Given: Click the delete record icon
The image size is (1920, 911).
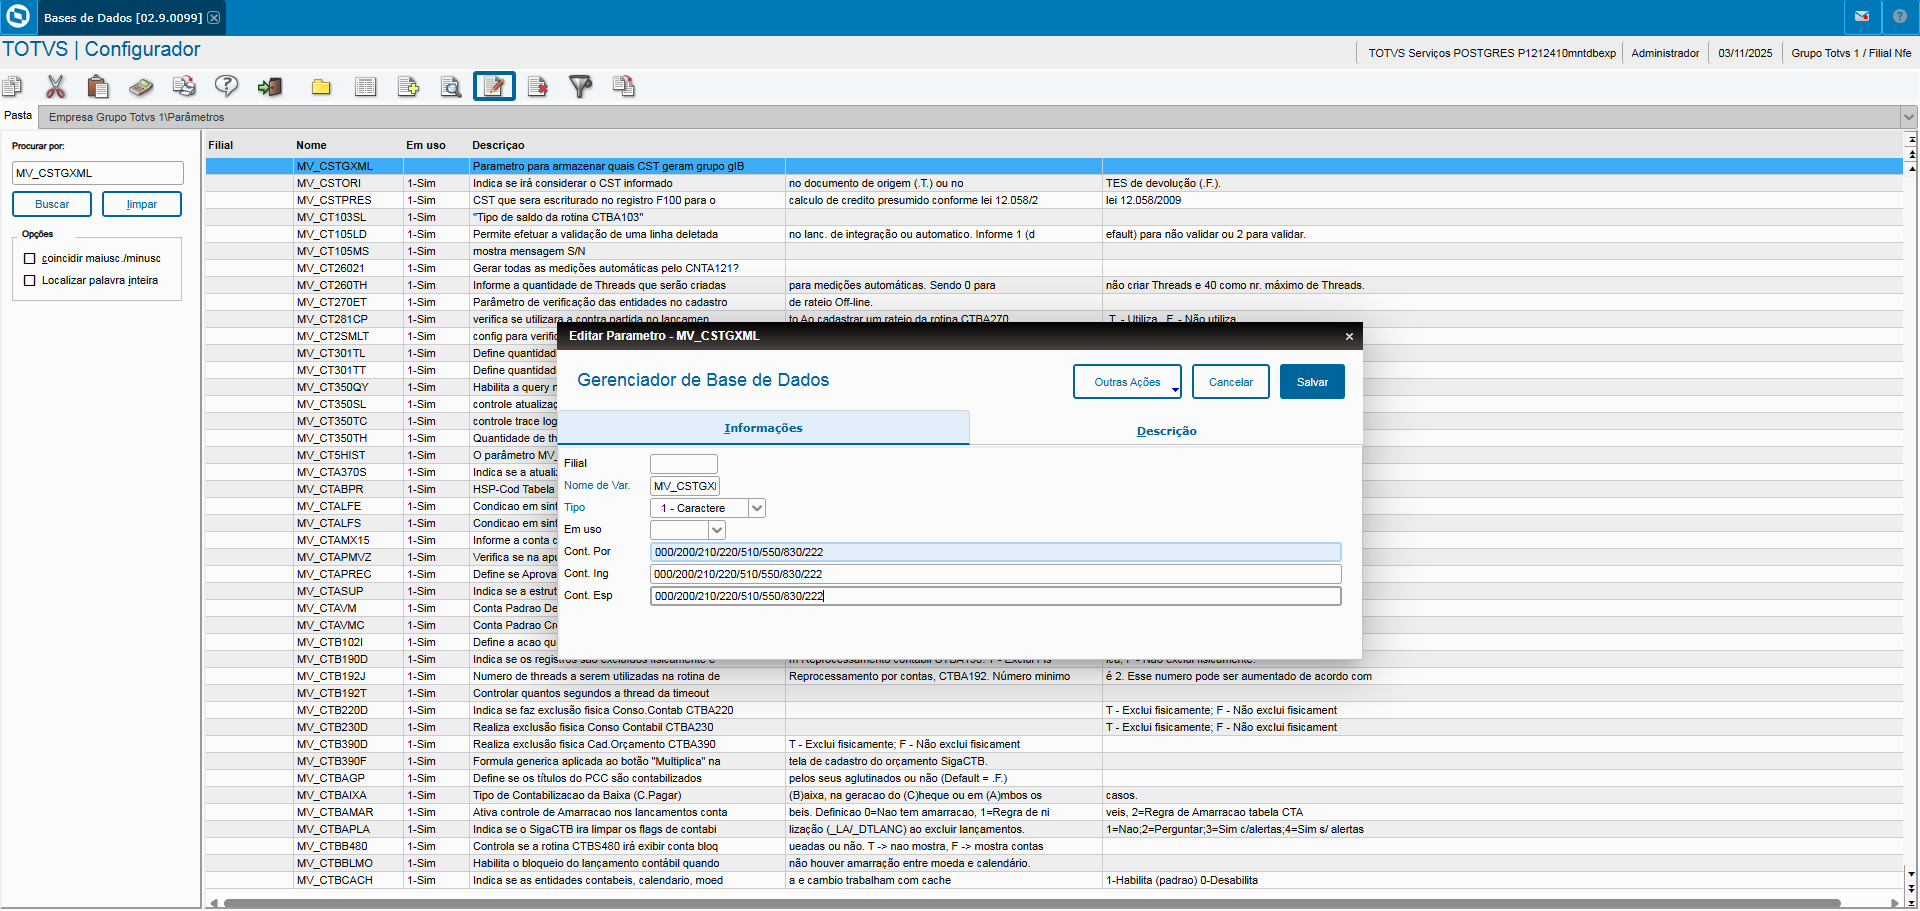Looking at the screenshot, I should [538, 87].
